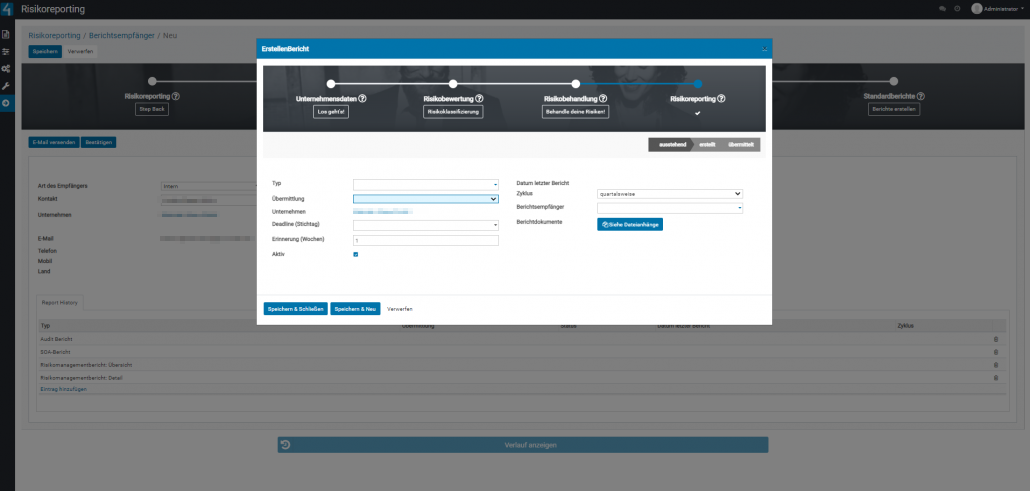Click help icon beside Risikobewertung
The height and width of the screenshot is (491, 1030).
tap(479, 99)
